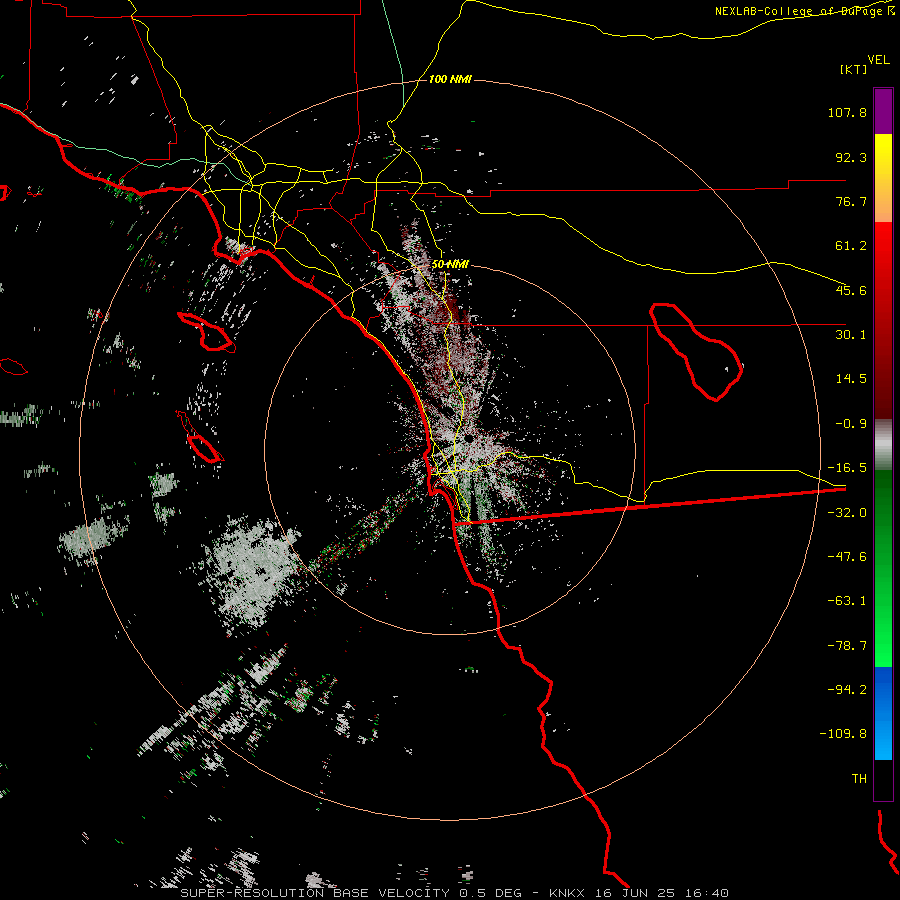Click the -63.1 velocity scale value
Viewport: 900px width, 900px height.
point(847,601)
